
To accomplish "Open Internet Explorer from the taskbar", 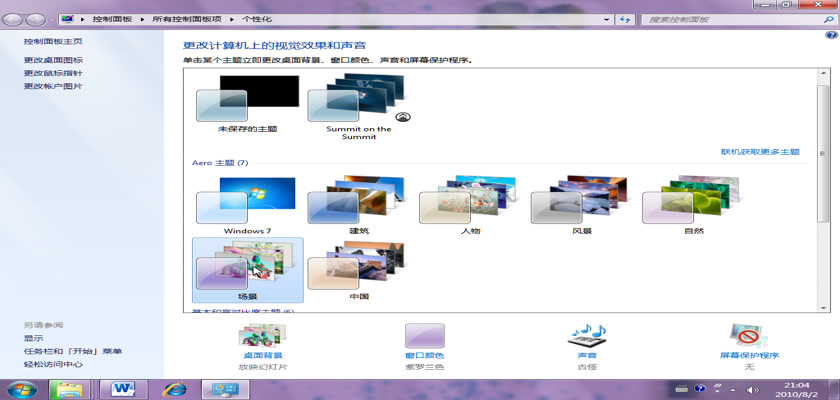I will 175,388.
